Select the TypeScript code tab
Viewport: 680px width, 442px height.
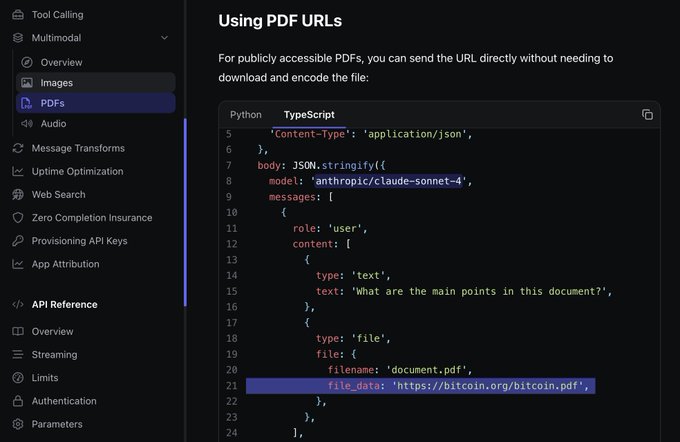pyautogui.click(x=309, y=115)
